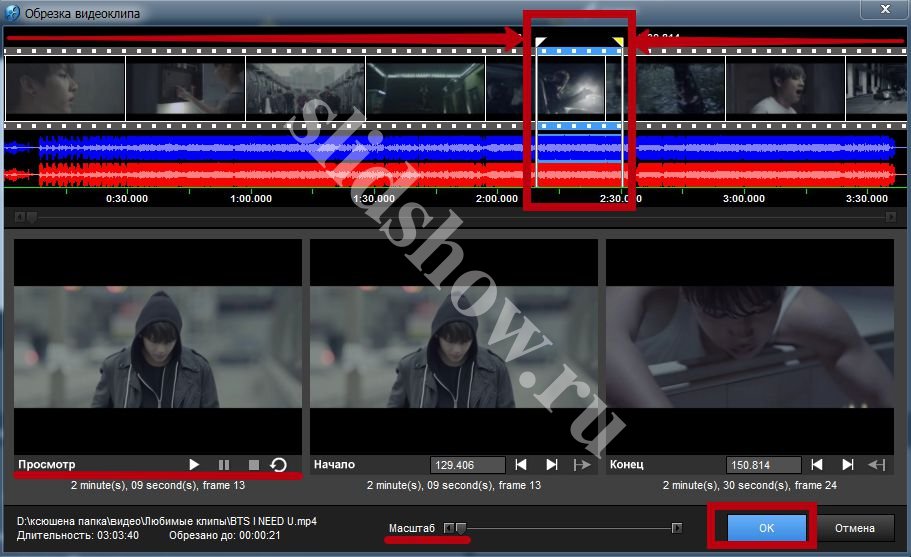Step Начало forward one frame
This screenshot has width=911, height=557.
pos(552,465)
